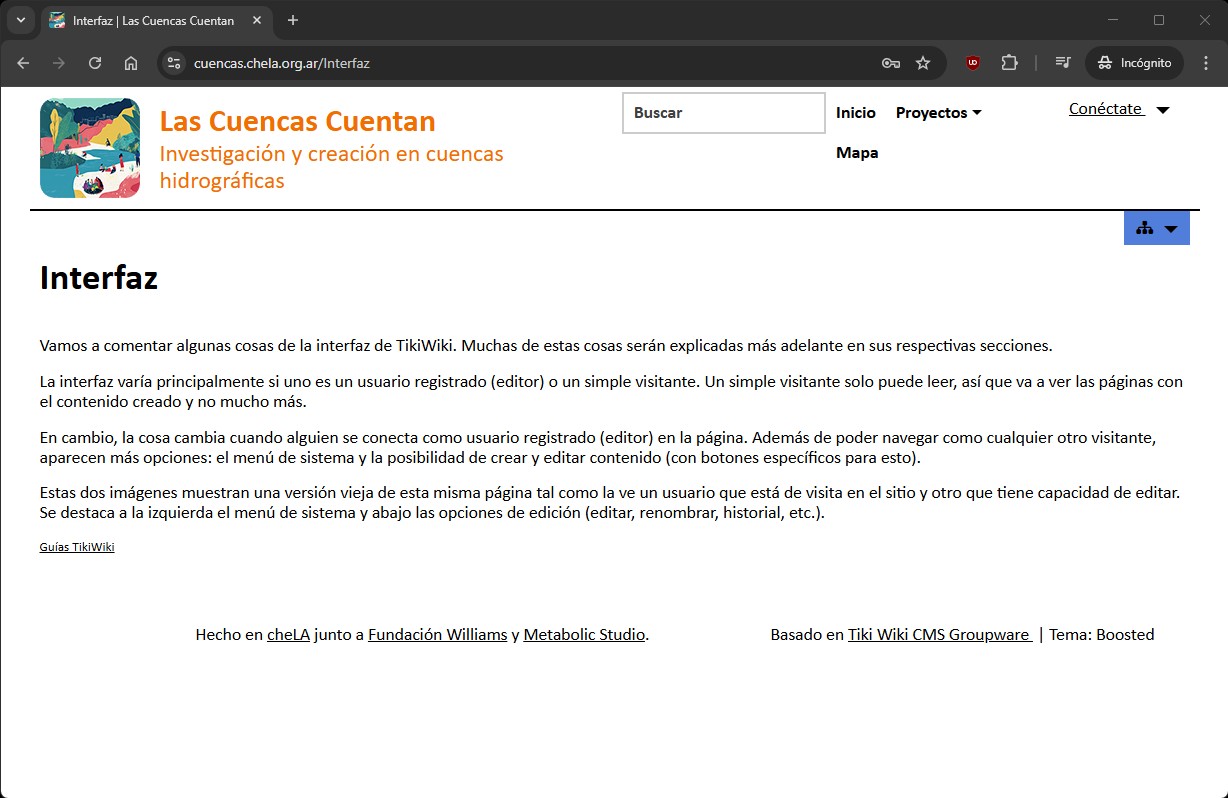The image size is (1228, 798).
Task: Open the tab search chevron button
Action: click(20, 20)
